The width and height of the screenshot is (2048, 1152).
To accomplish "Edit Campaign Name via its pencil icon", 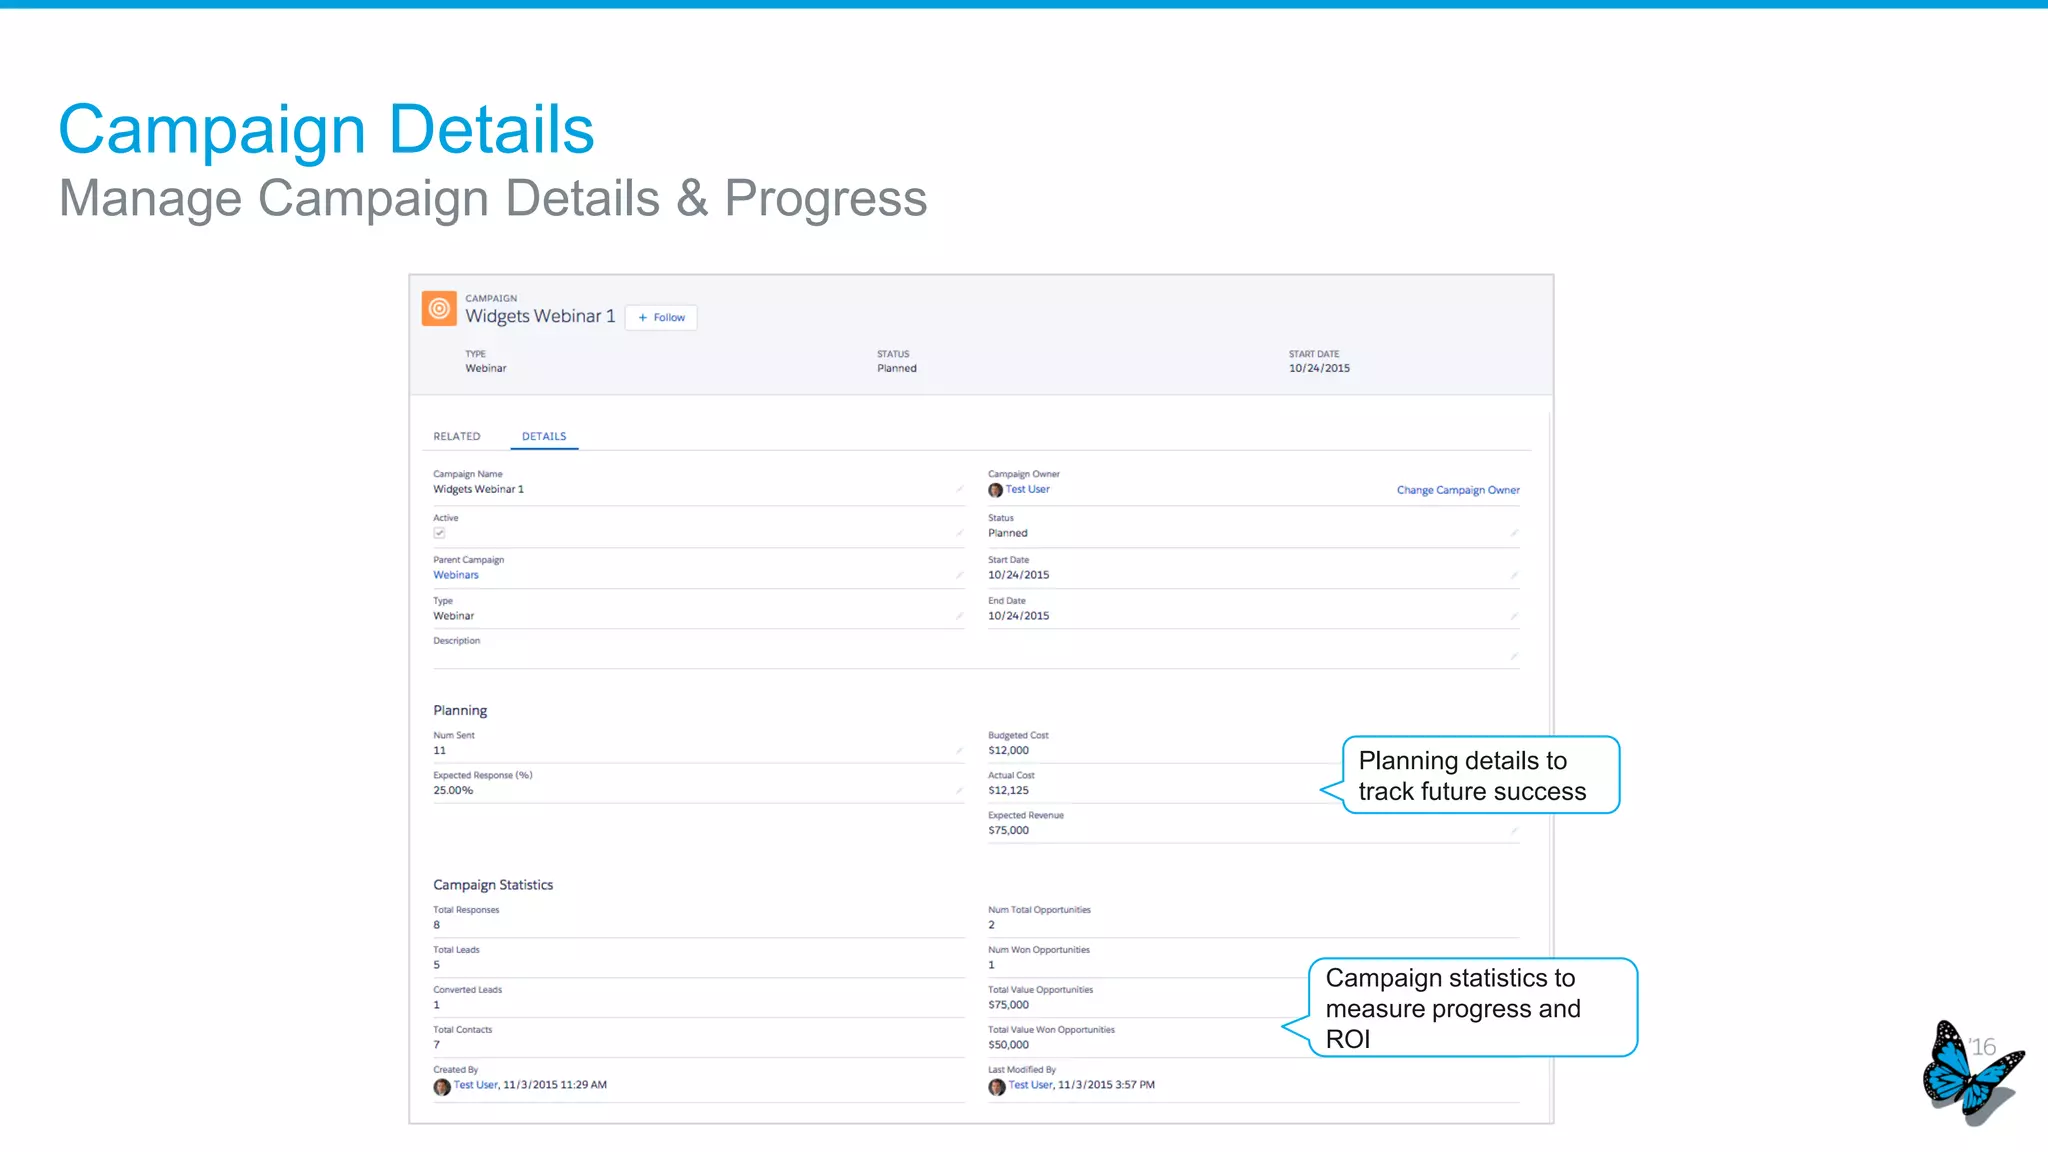I will pos(959,490).
